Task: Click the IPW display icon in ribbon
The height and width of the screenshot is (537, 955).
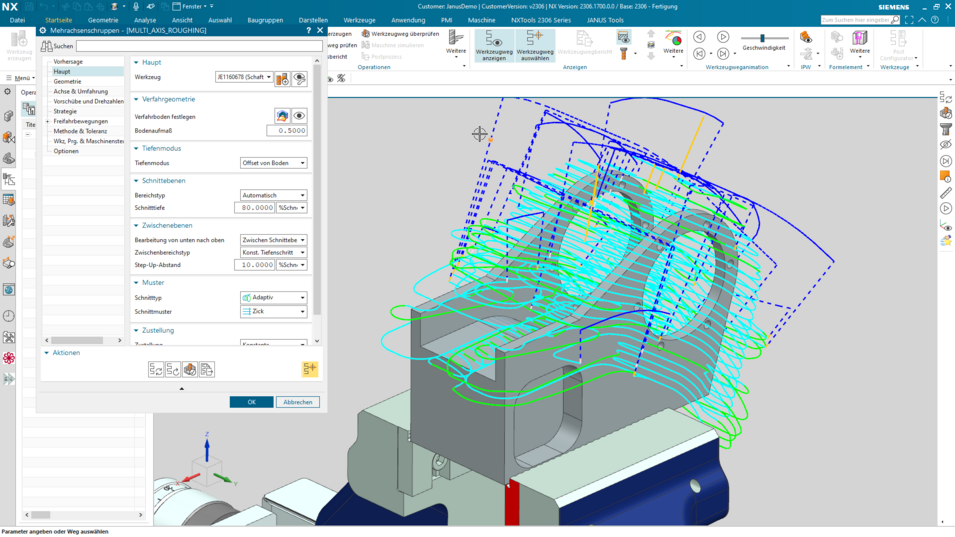Action: pyautogui.click(x=806, y=38)
